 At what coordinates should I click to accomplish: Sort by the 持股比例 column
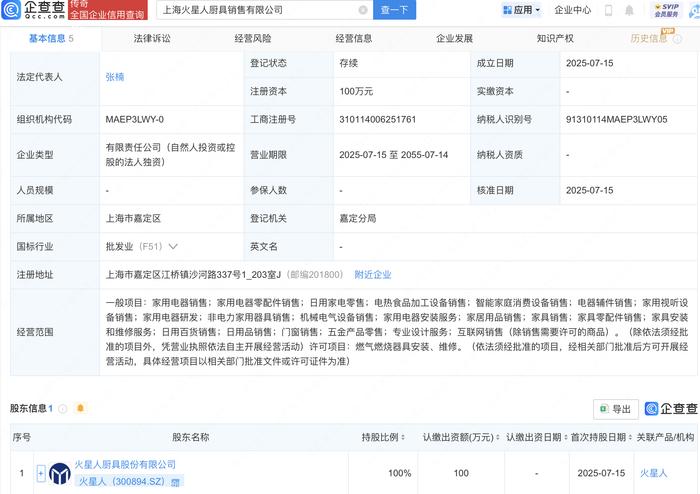tap(383, 437)
